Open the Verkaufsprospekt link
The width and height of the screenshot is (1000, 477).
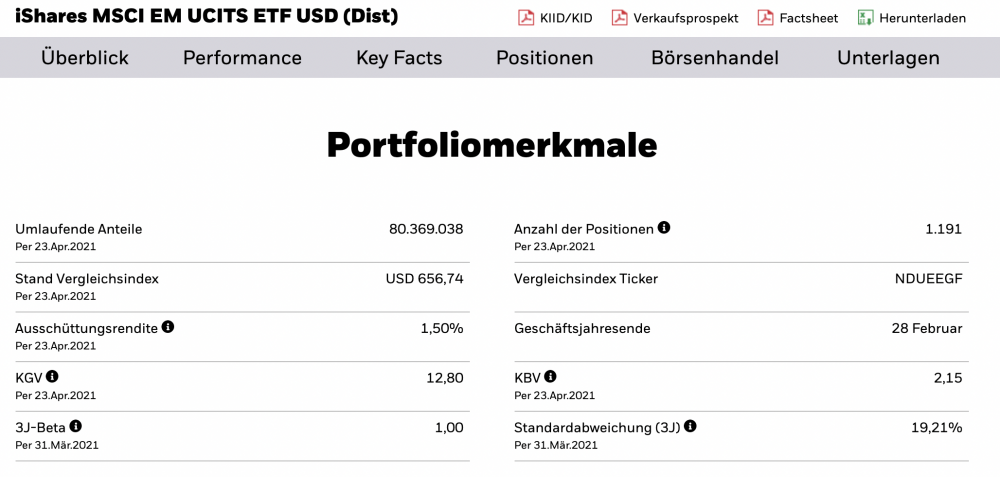(x=686, y=18)
